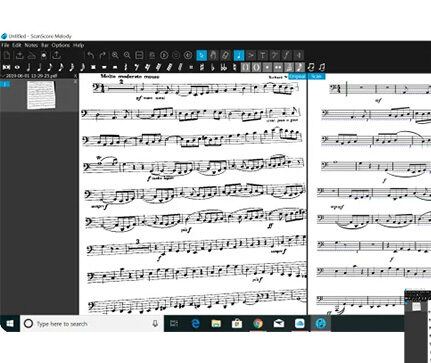Create a new document from the toolbar
The width and height of the screenshot is (431, 363).
(x=7, y=55)
